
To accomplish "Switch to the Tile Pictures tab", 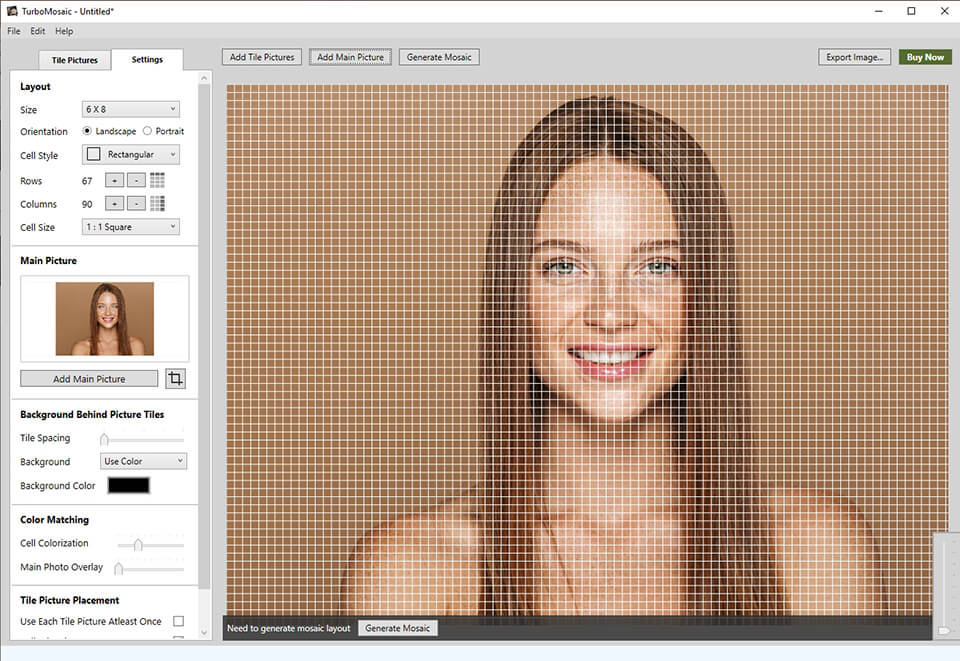I will pos(75,60).
